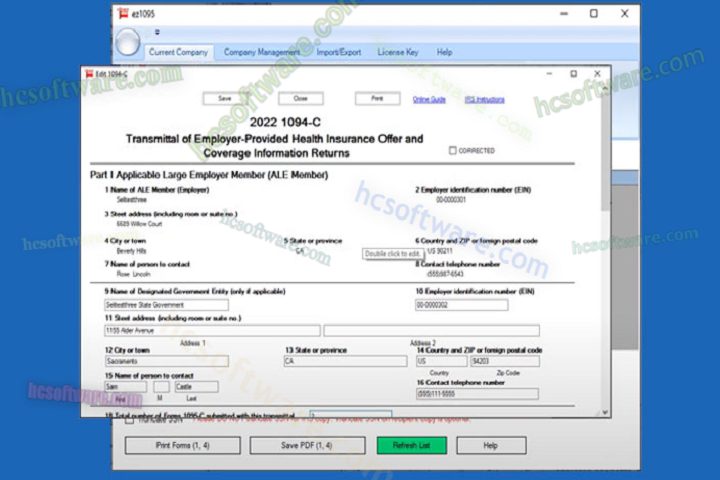
Task: Minimize the ez1095 main window
Action: pos(564,14)
